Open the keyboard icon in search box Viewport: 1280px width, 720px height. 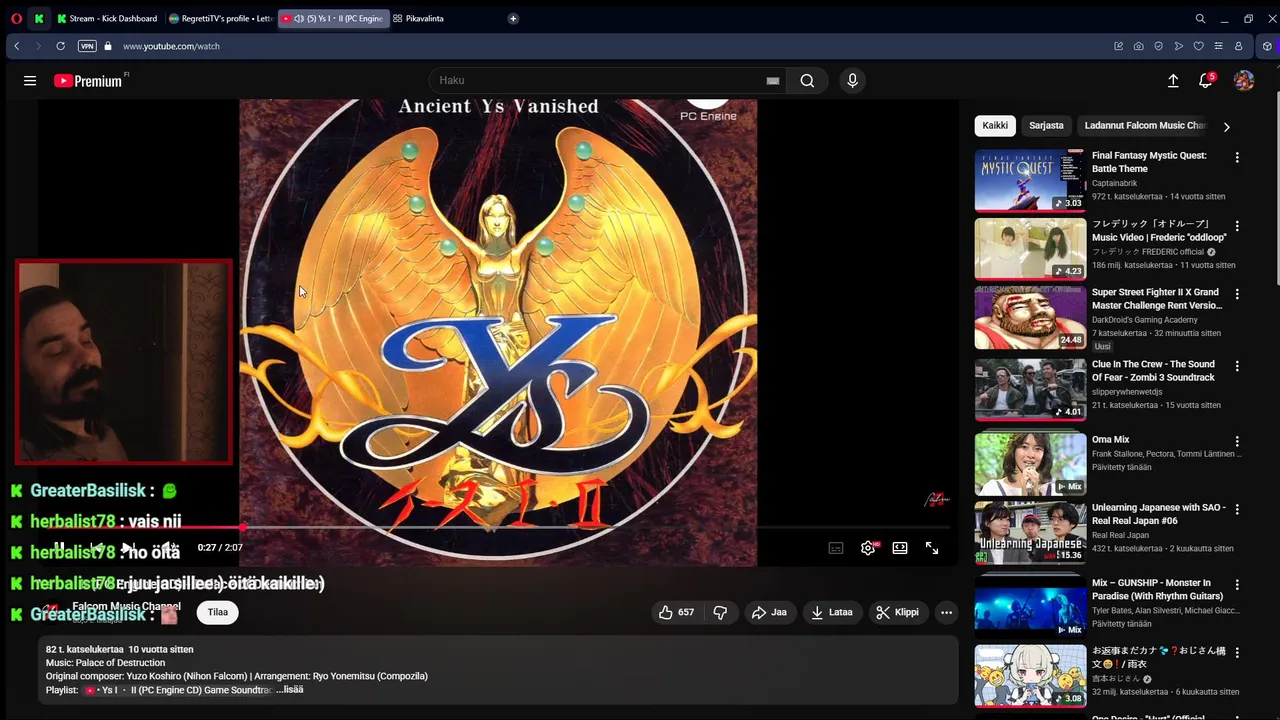click(772, 81)
